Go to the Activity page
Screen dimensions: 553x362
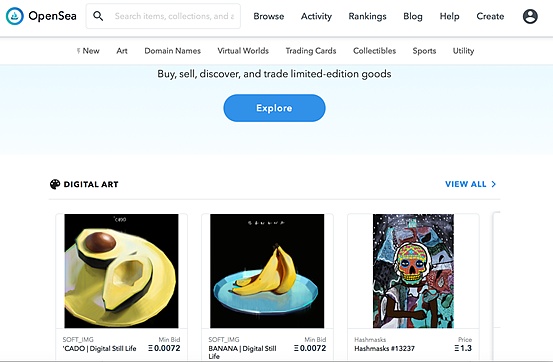point(316,16)
